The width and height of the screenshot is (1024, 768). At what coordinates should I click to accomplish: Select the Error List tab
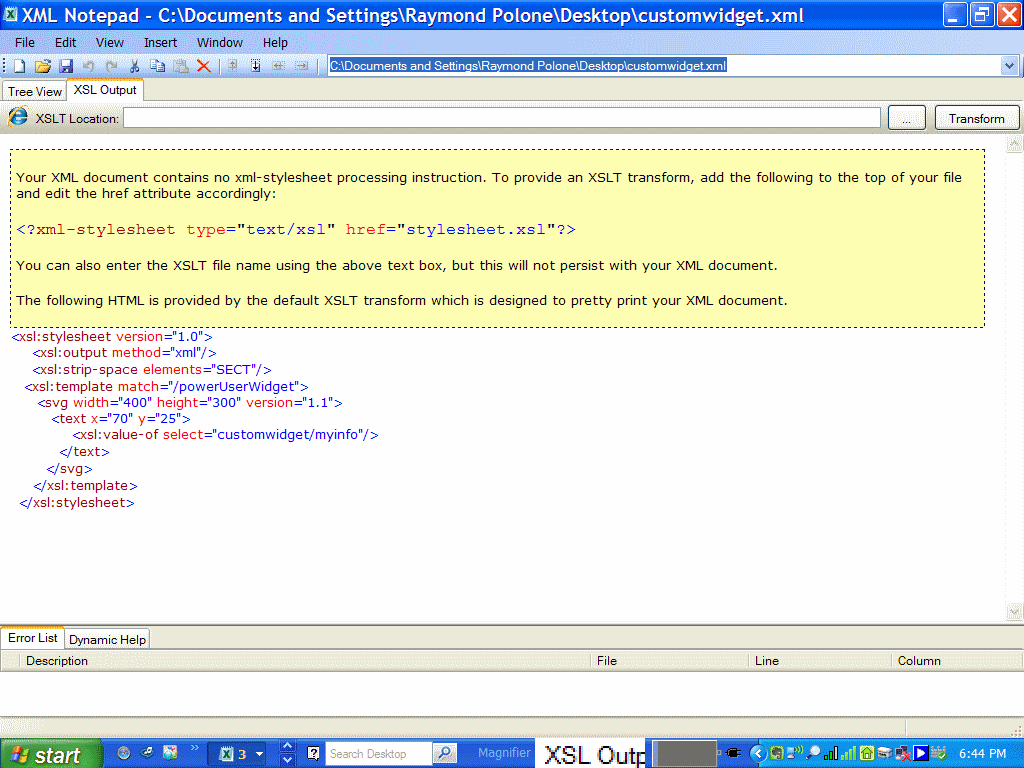(33, 637)
